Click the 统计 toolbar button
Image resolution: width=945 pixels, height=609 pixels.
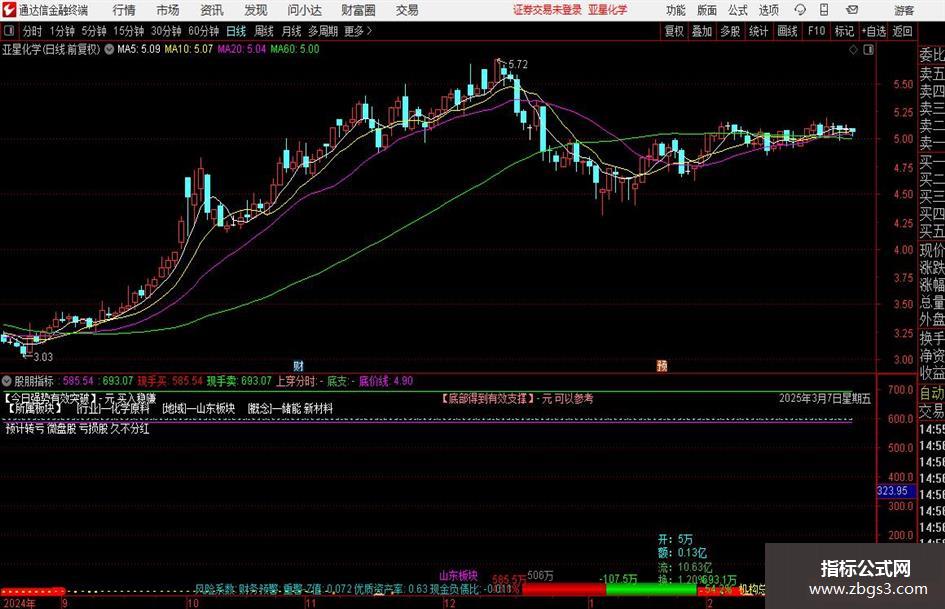tap(759, 31)
